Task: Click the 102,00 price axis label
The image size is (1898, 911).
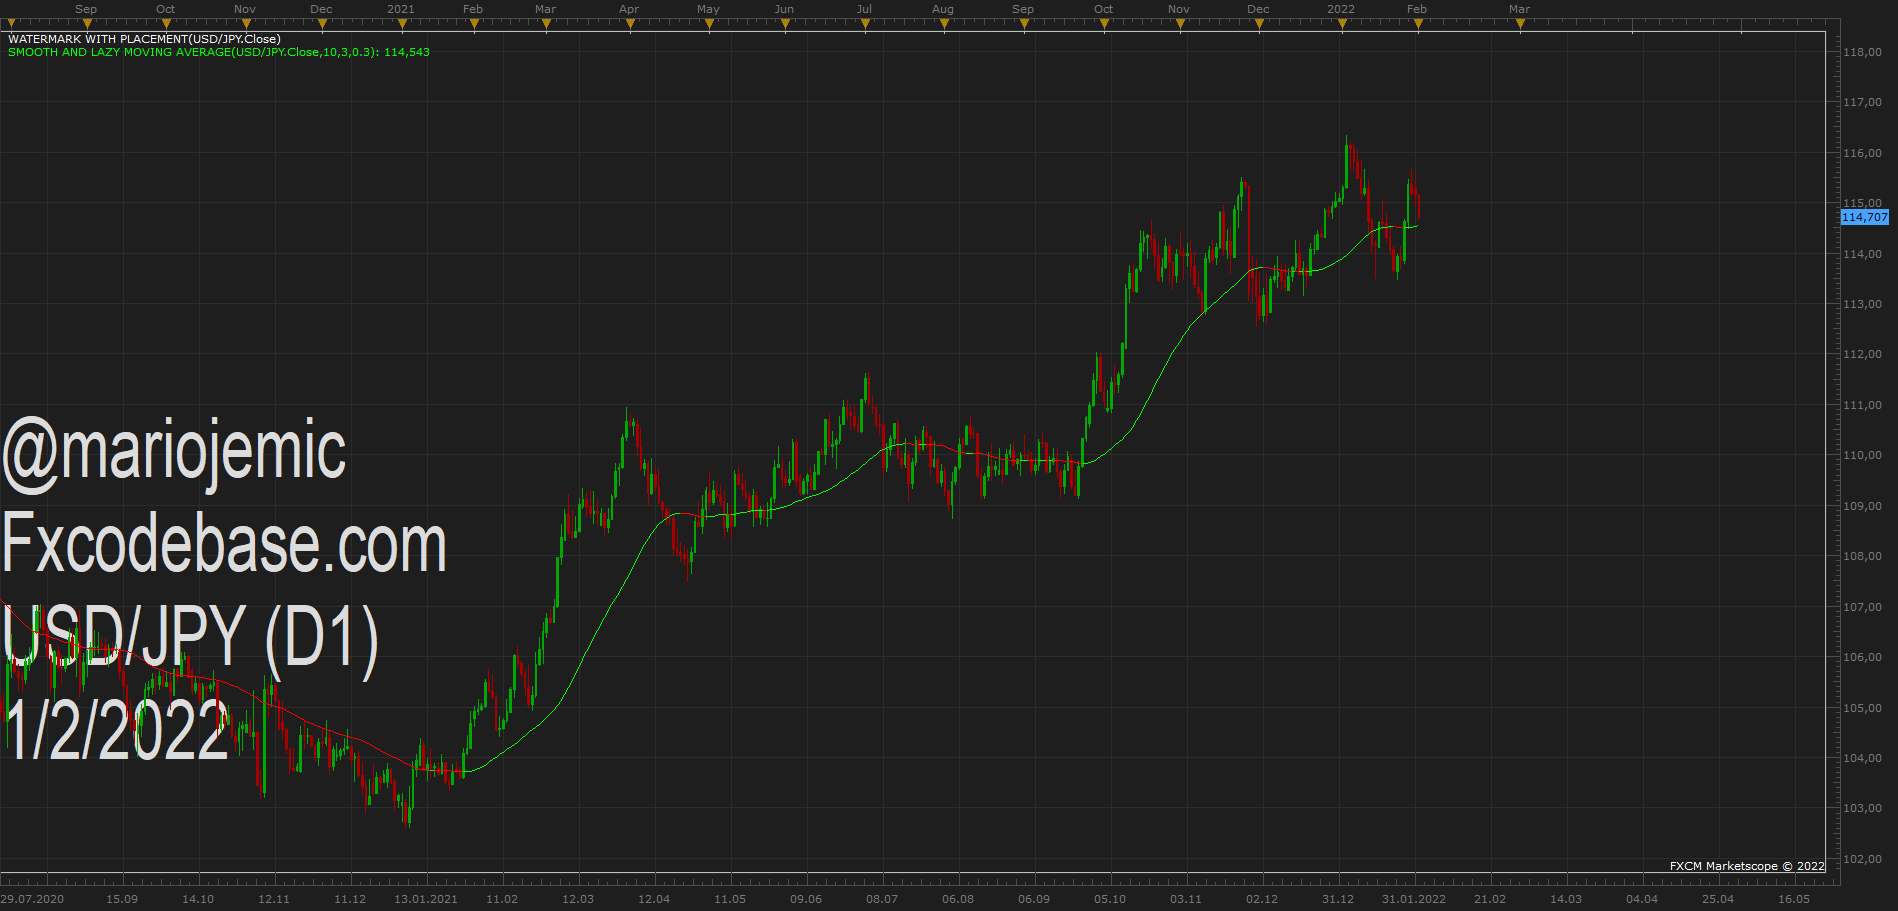Action: point(1863,859)
